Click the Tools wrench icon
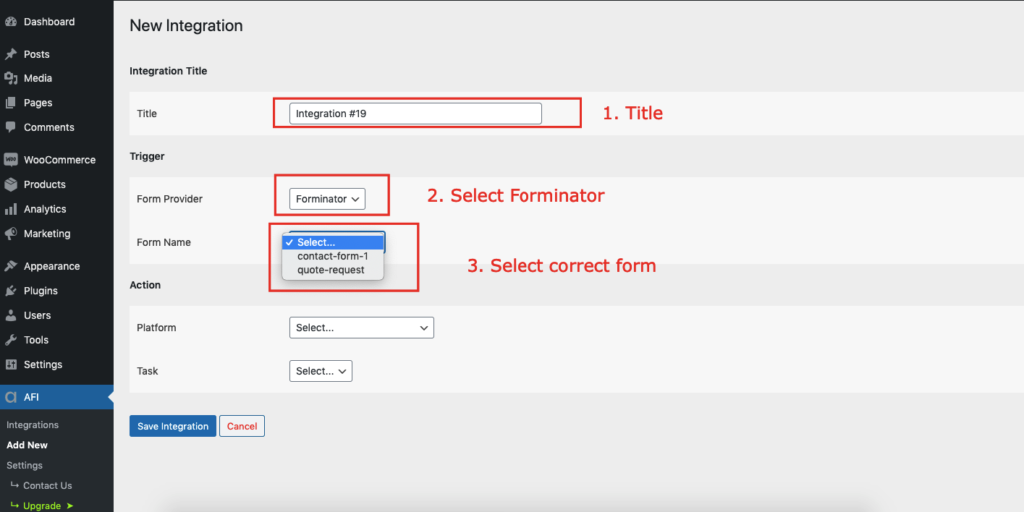The width and height of the screenshot is (1024, 512). point(10,340)
